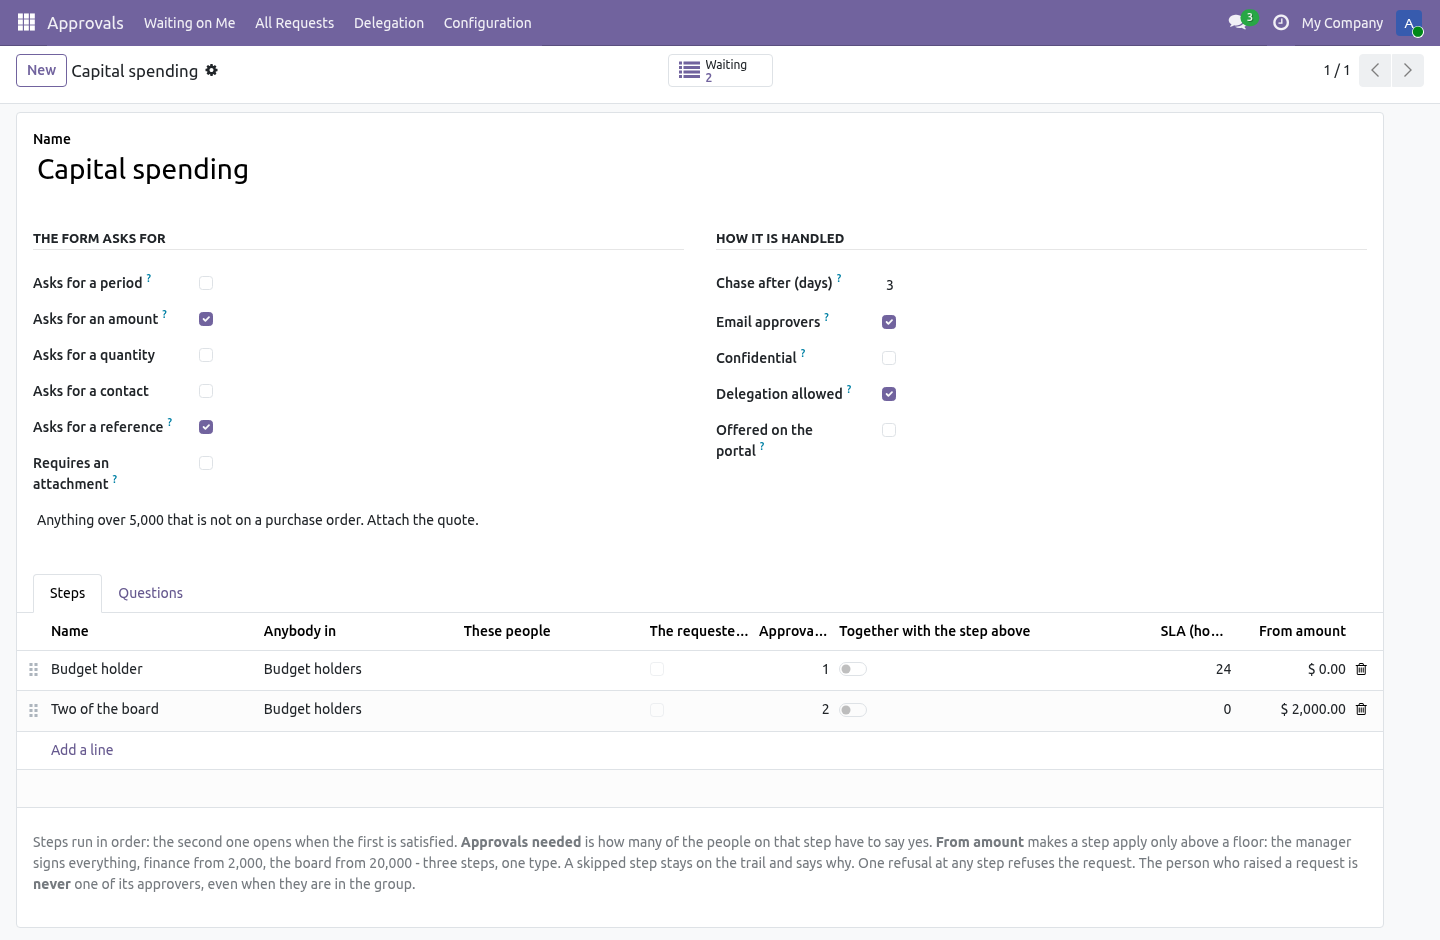Go to the next record arrow

(1408, 70)
